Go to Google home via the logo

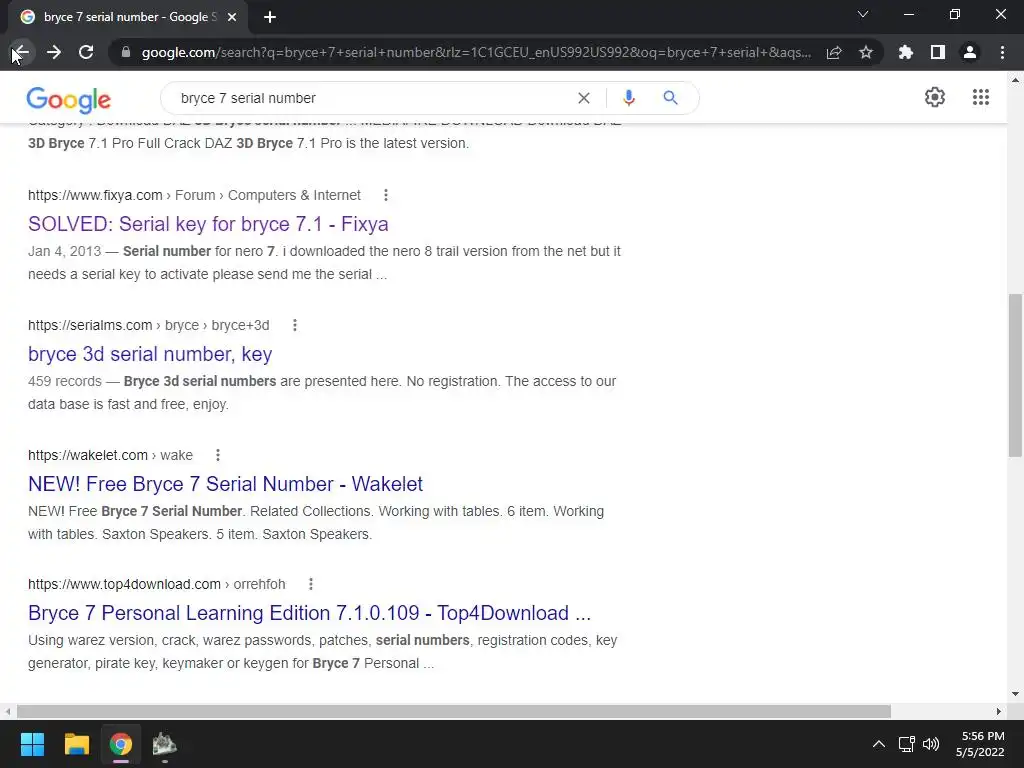pyautogui.click(x=69, y=99)
